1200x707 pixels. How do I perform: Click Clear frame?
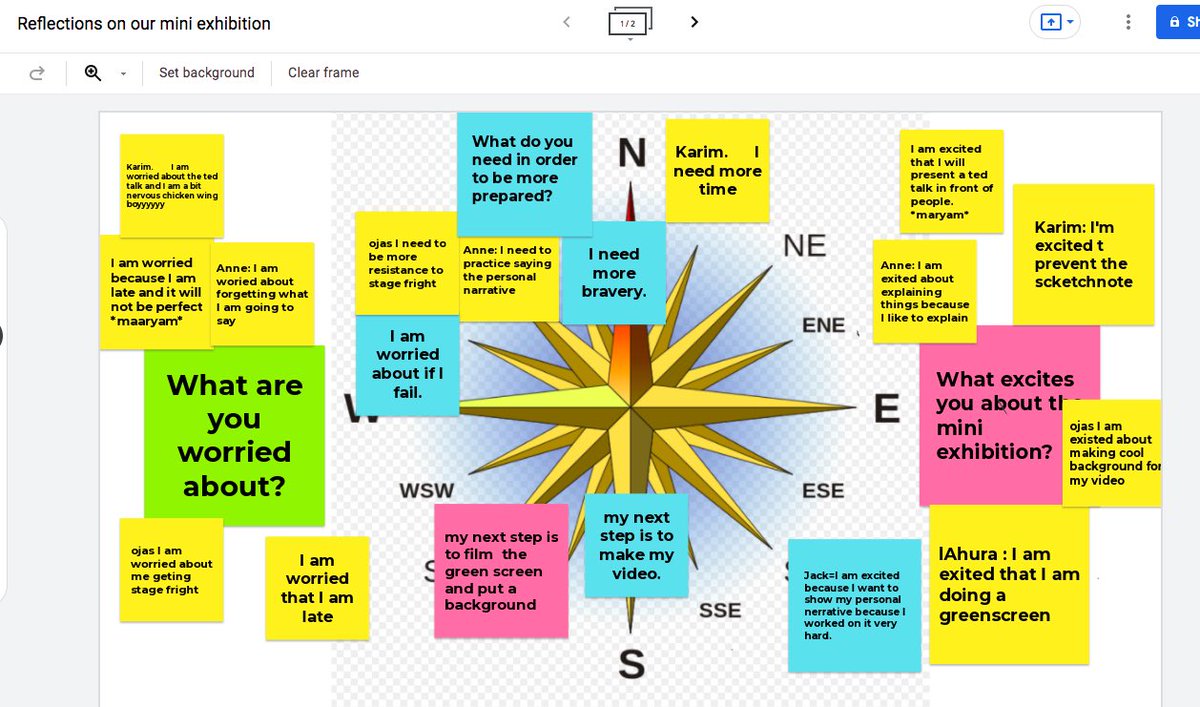click(323, 73)
